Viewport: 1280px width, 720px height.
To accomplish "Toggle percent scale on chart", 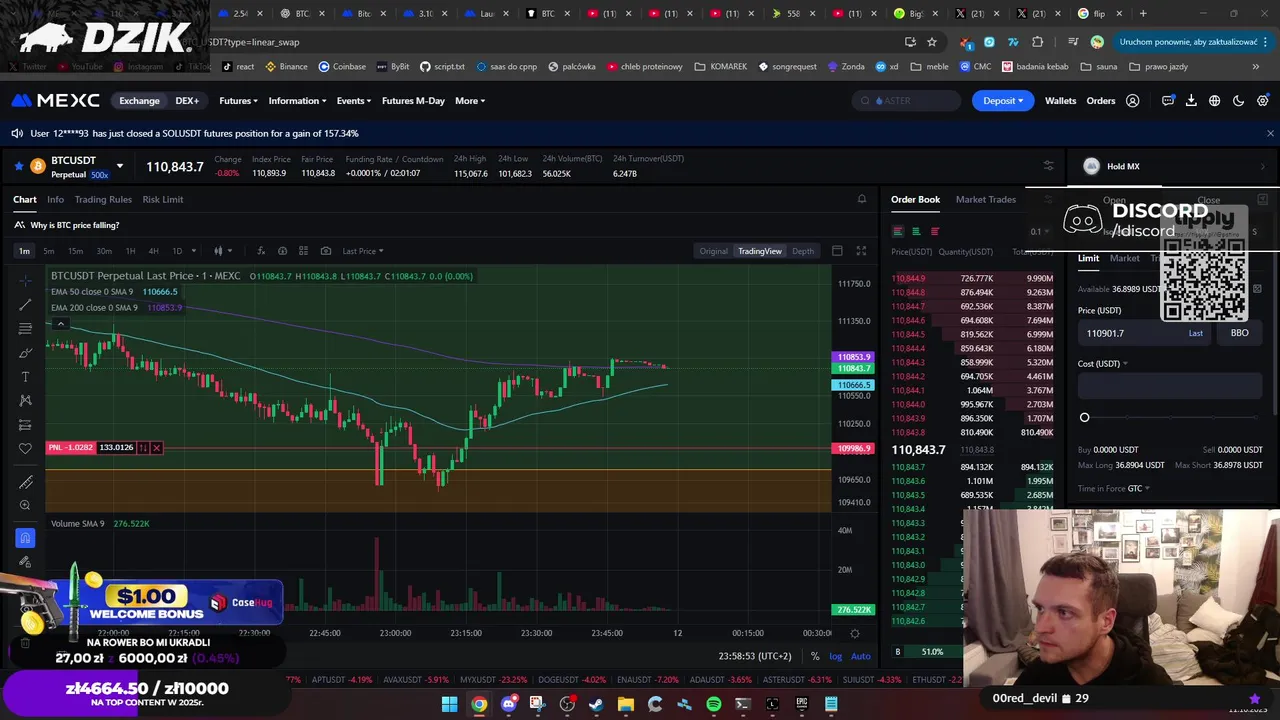I will (815, 656).
